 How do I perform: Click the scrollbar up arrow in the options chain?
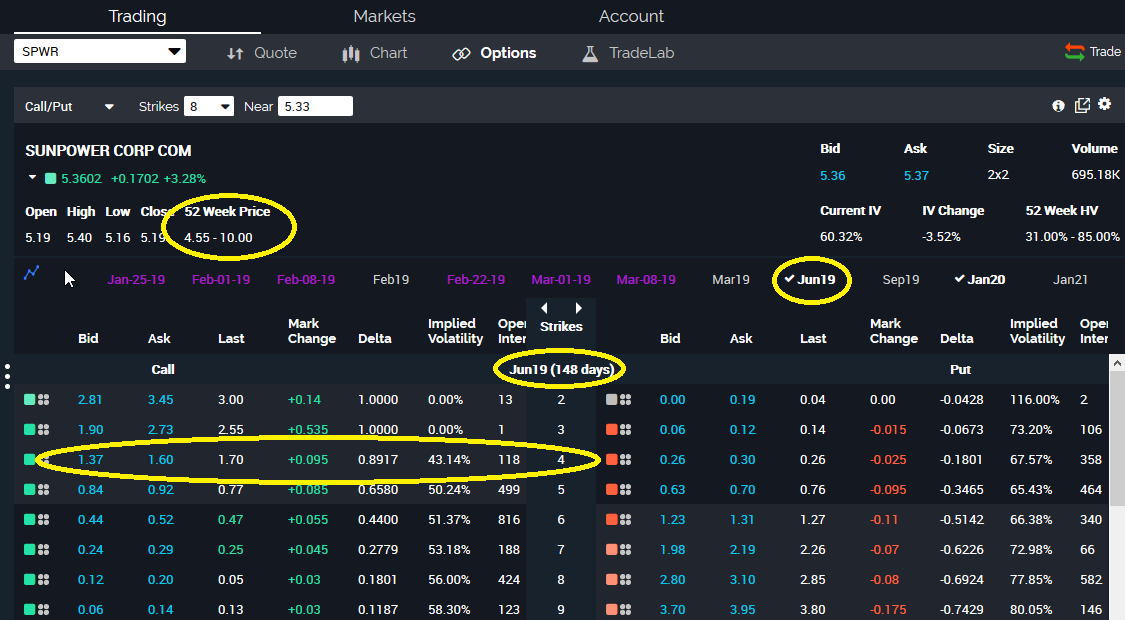click(1117, 364)
